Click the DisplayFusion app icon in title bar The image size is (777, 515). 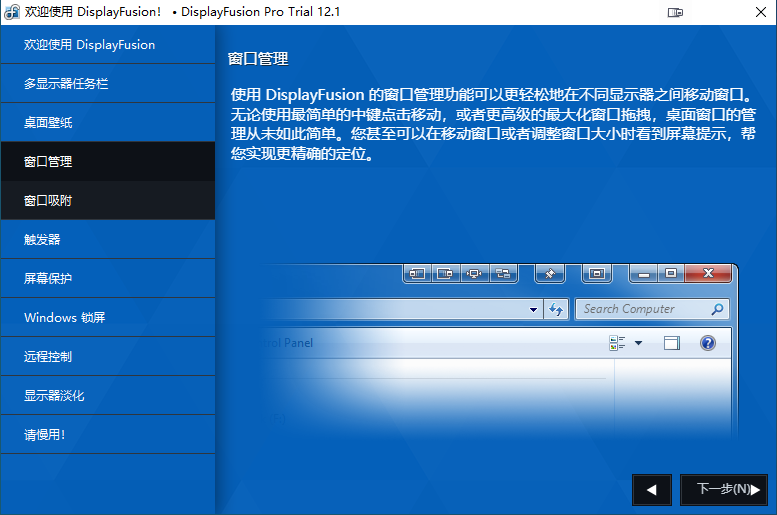click(11, 12)
